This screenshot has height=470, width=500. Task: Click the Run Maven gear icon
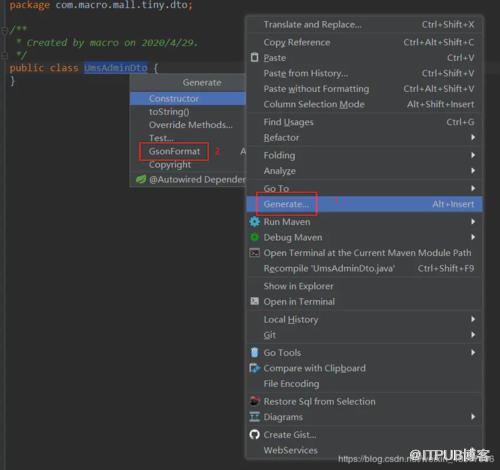254,222
